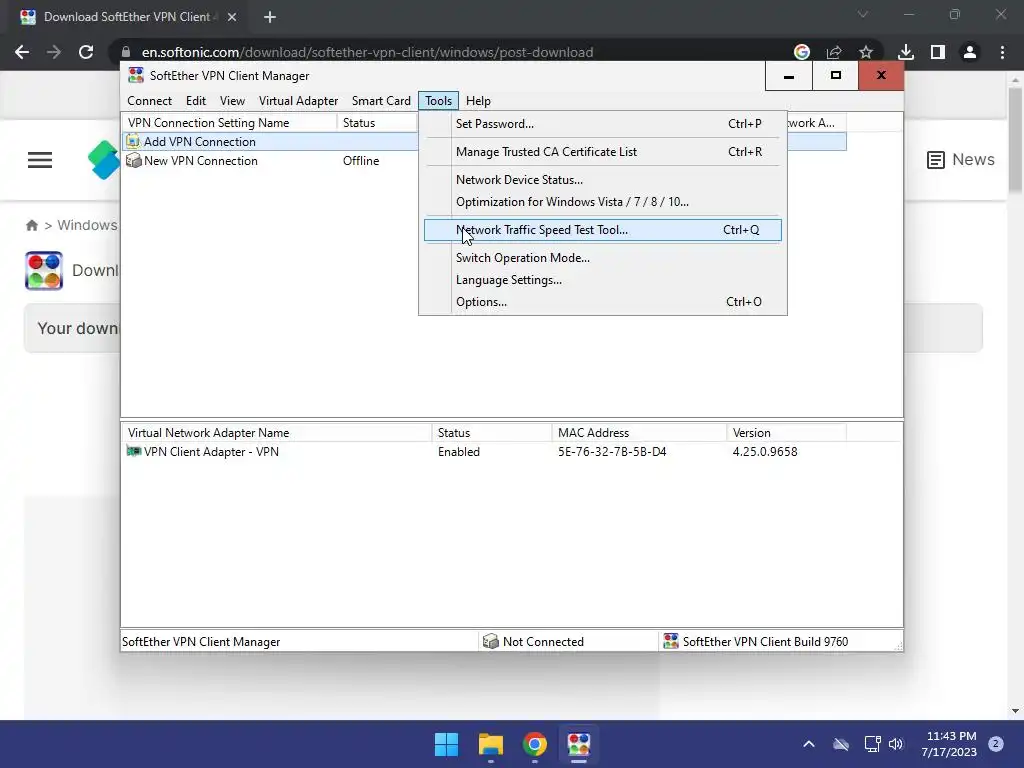Bookmark this page with star icon

coord(866,52)
